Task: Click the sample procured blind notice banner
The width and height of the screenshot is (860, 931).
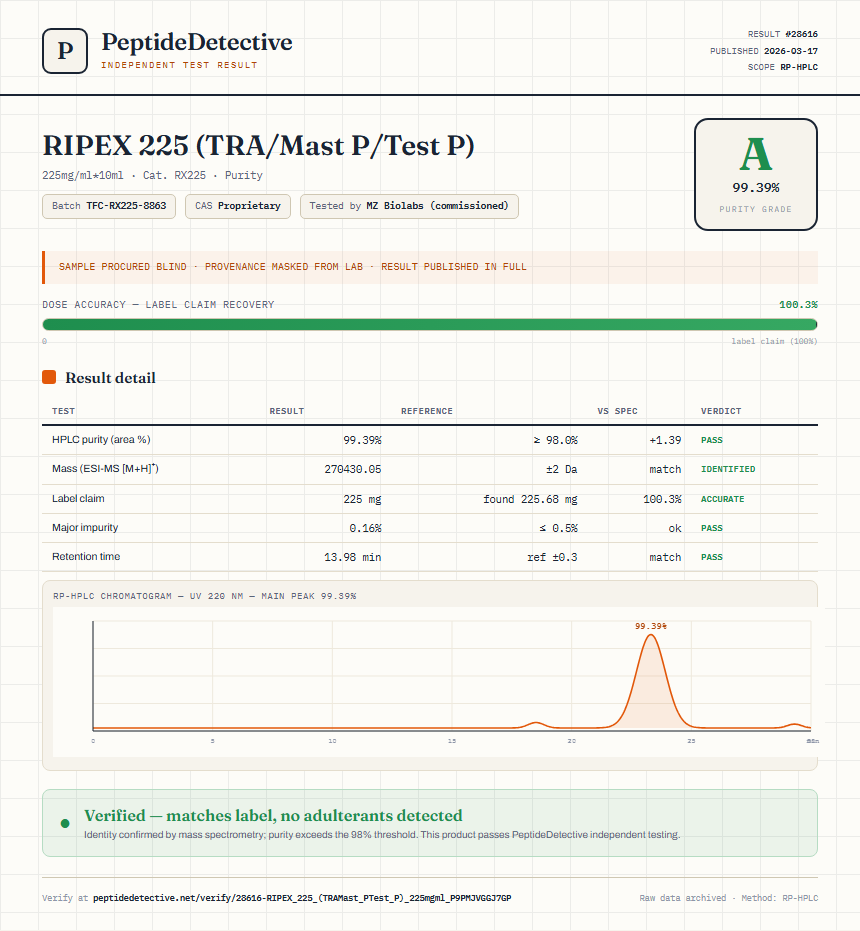Action: click(429, 267)
